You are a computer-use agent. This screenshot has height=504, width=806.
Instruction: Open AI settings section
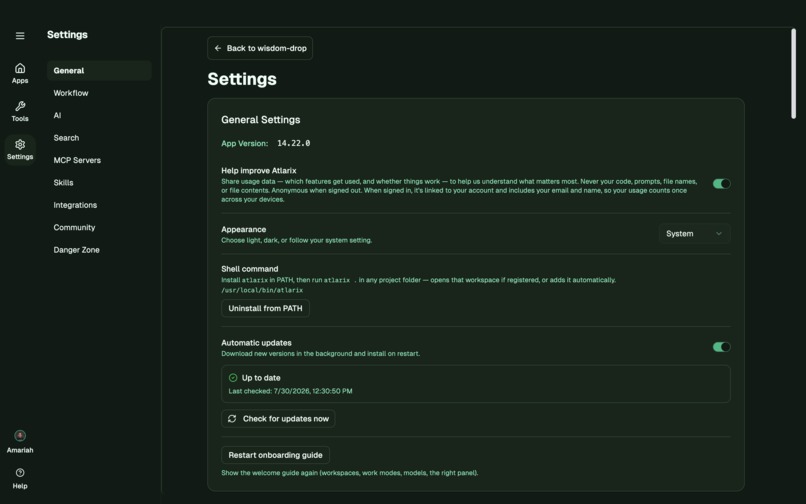point(99,115)
